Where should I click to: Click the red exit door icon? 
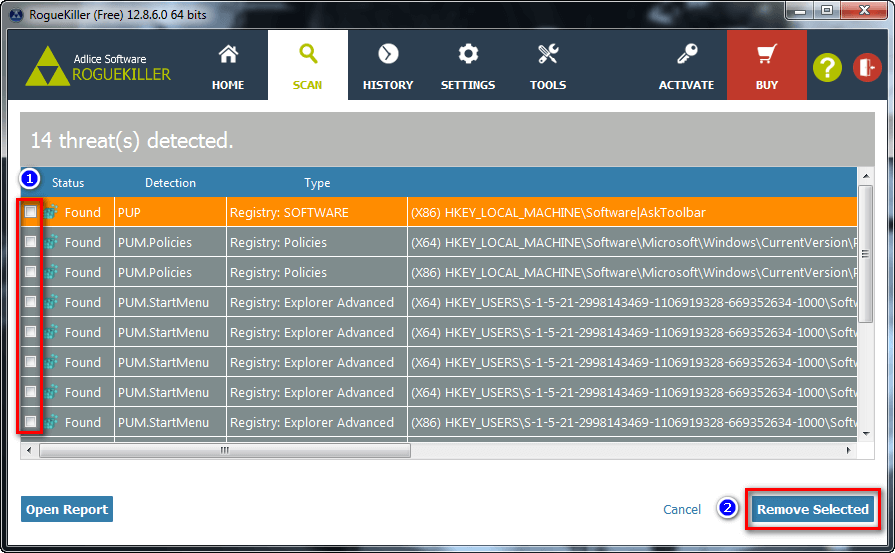(x=865, y=68)
